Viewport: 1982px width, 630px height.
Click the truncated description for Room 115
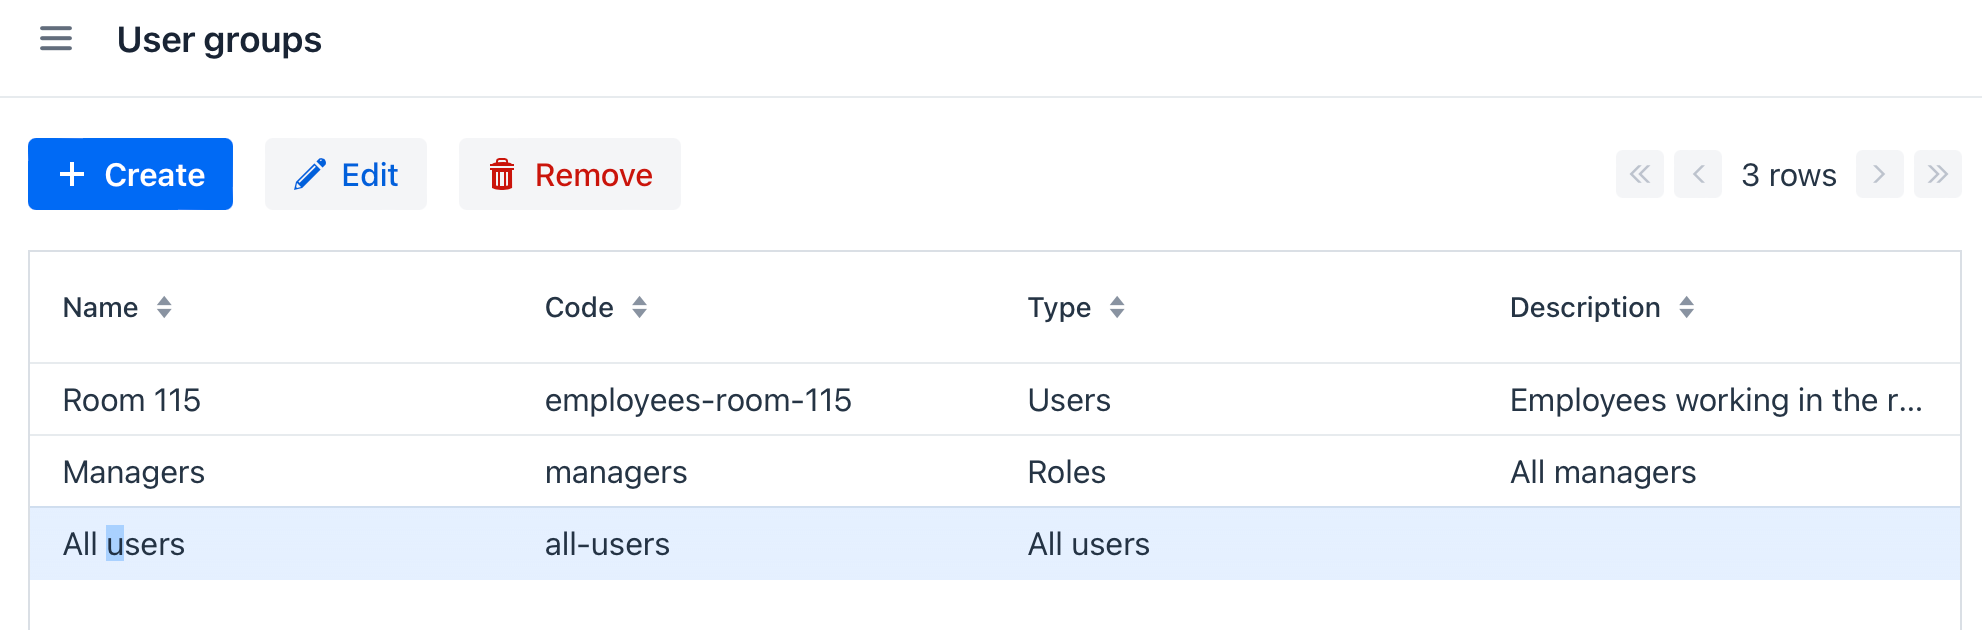(x=1714, y=399)
